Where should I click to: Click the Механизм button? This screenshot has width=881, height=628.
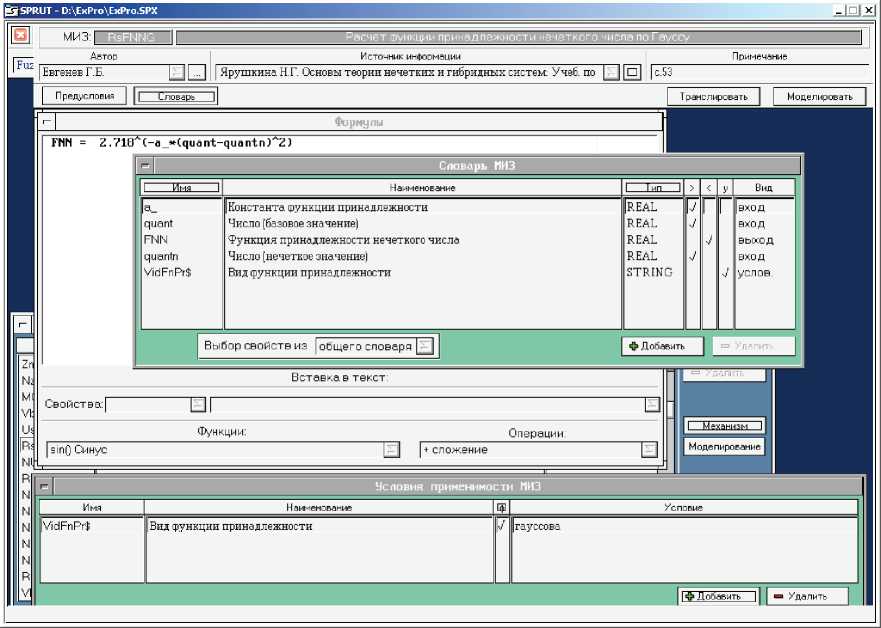tap(725, 426)
